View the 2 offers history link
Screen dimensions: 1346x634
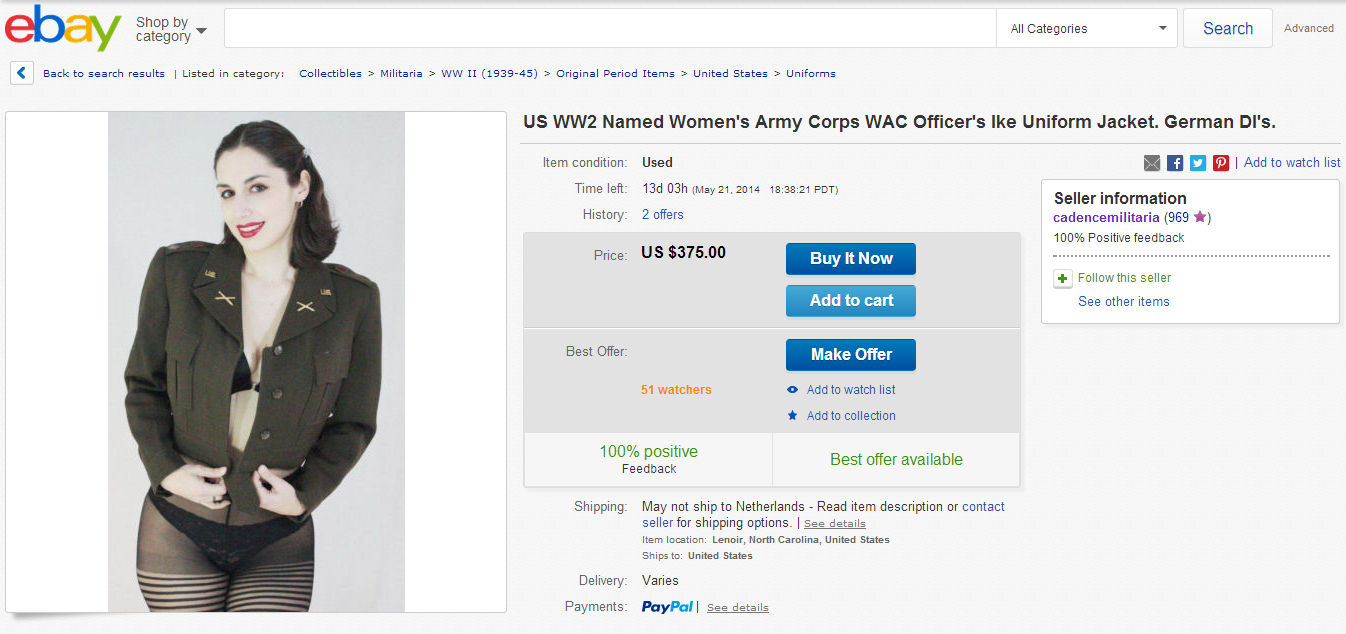point(663,215)
